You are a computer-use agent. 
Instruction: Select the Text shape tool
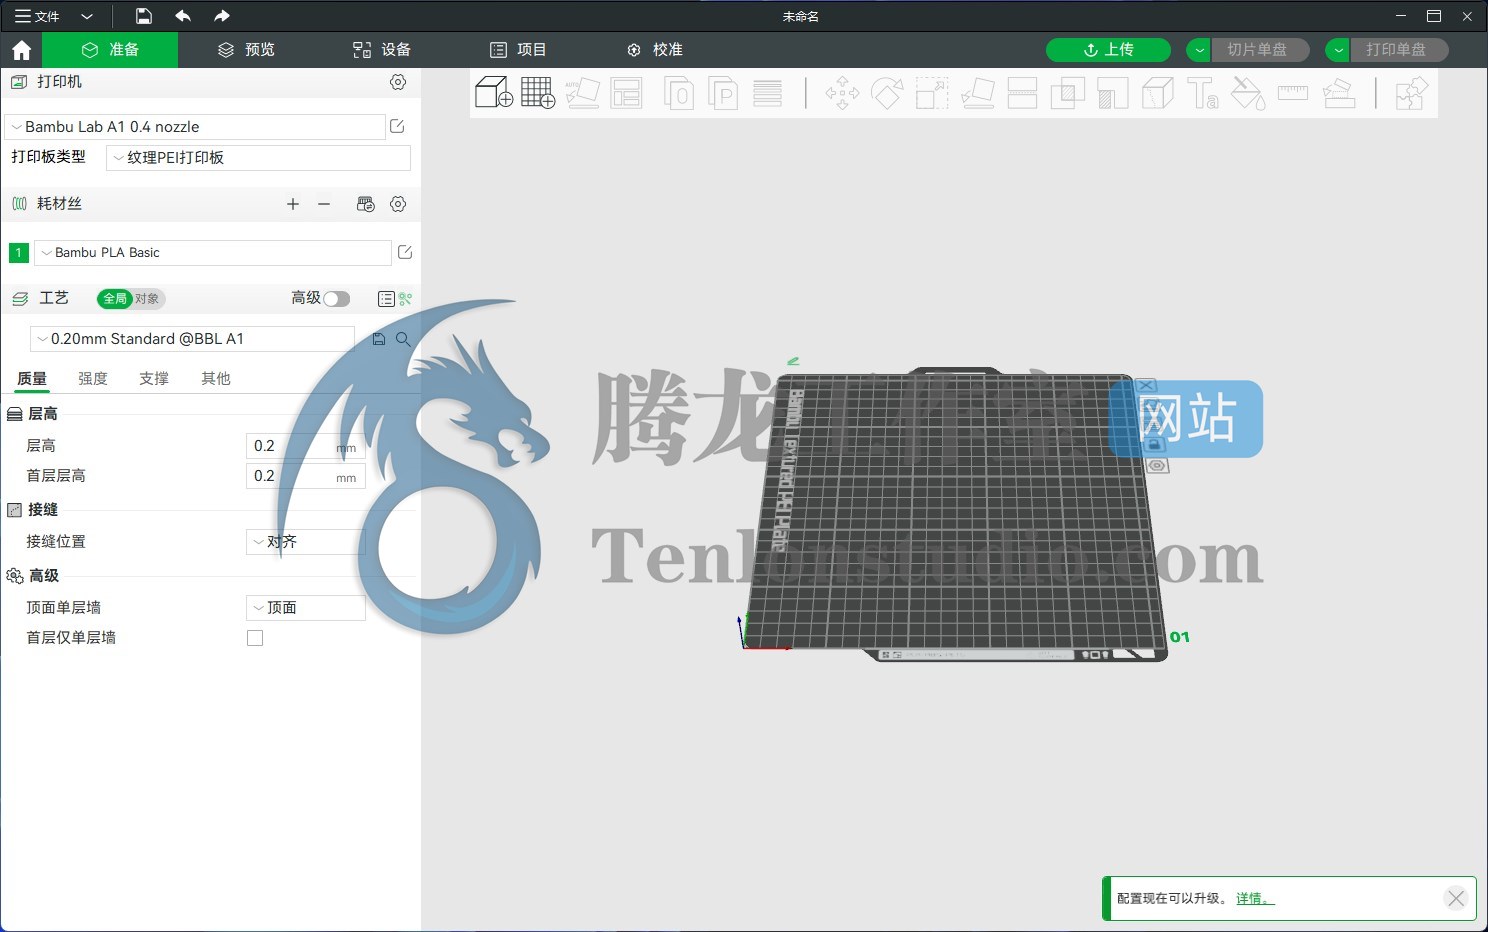[1203, 93]
